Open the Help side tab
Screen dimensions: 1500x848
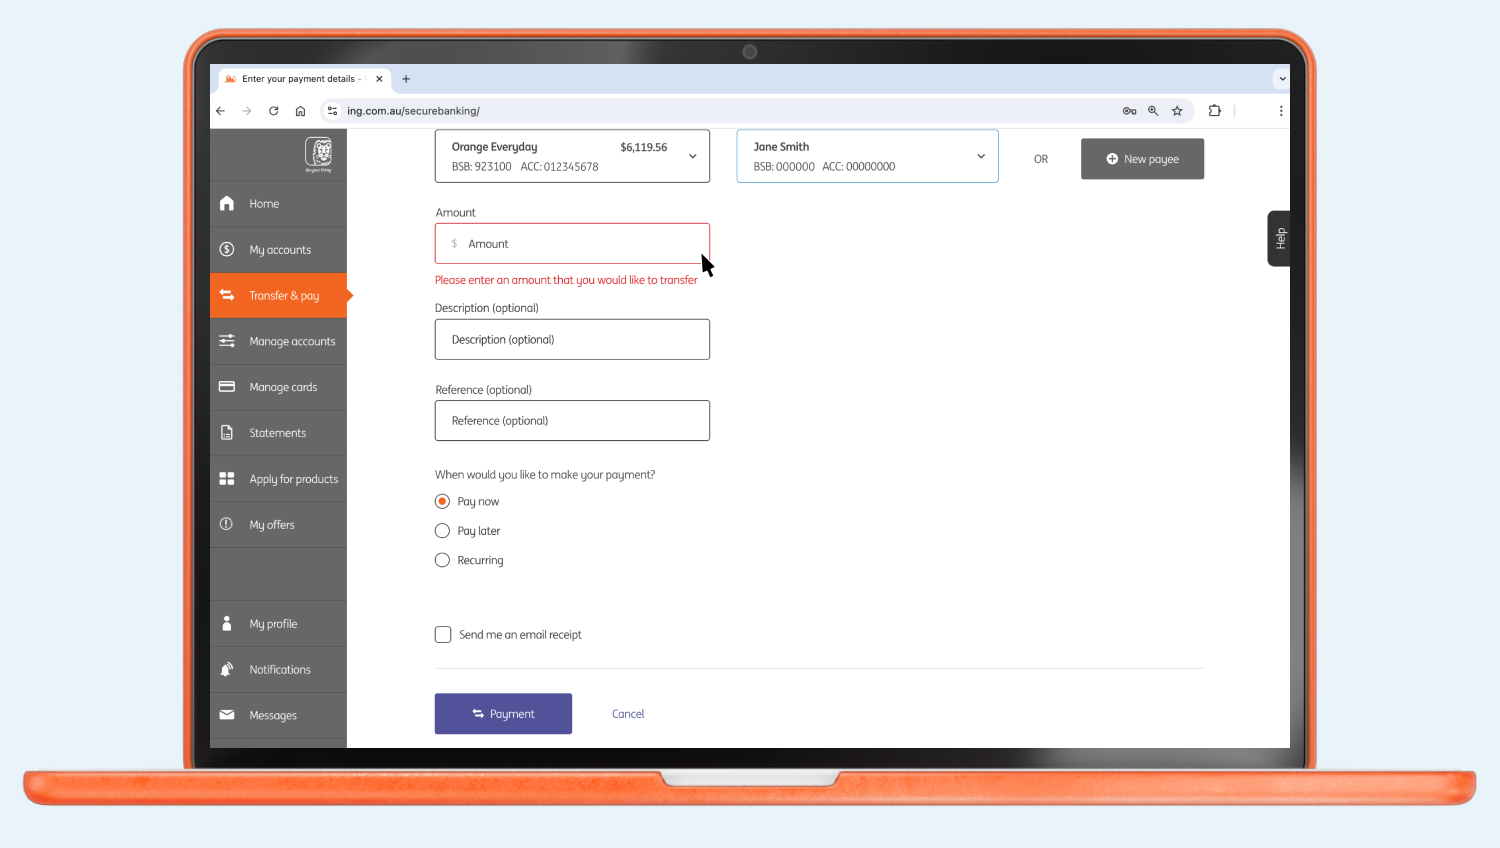(x=1279, y=238)
